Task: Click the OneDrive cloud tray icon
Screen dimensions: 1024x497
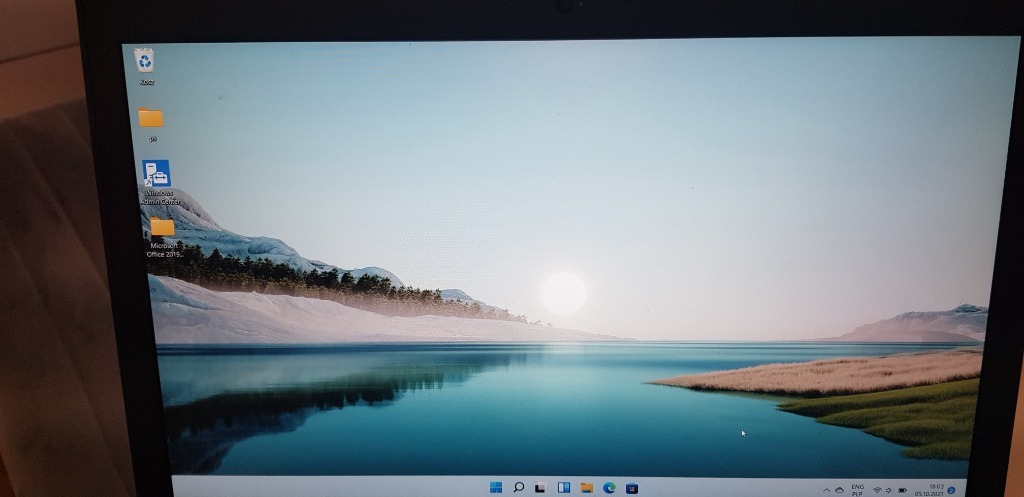Action: pyautogui.click(x=839, y=490)
